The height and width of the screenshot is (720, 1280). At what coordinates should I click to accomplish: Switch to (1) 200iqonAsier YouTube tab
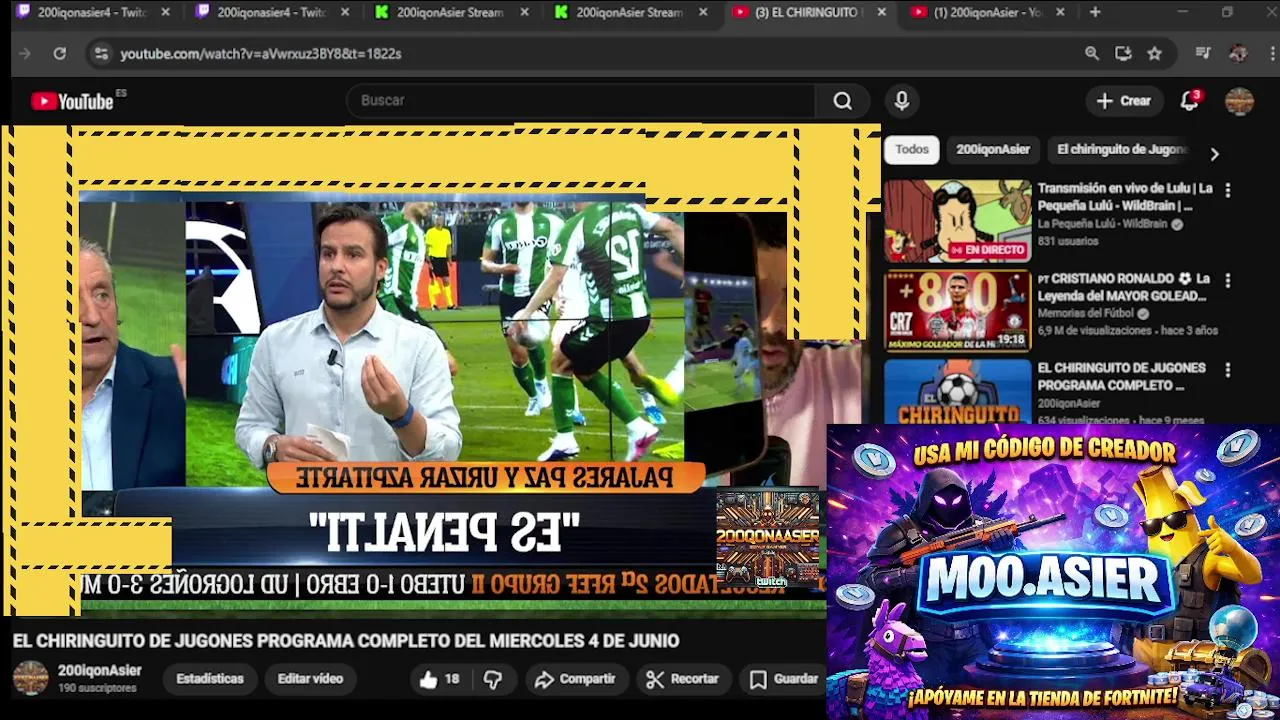pos(988,12)
